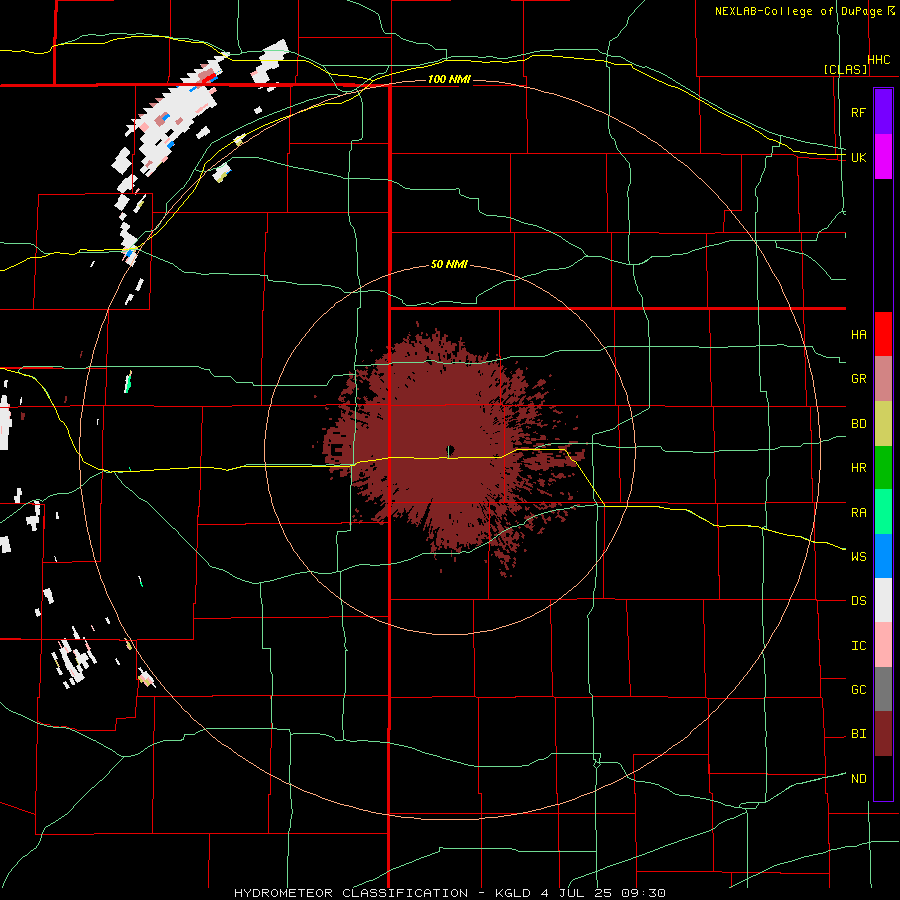Pick the RA light green swatch
The width and height of the screenshot is (900, 900).
[883, 512]
